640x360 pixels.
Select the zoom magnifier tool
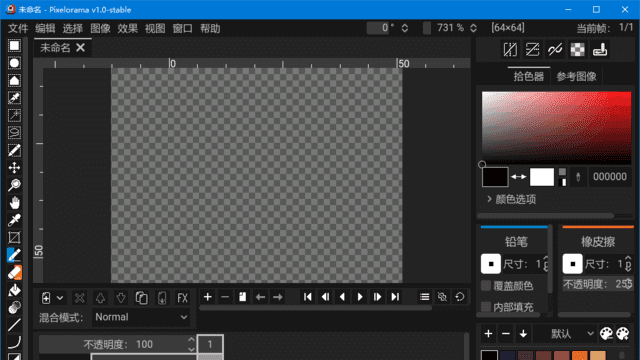pyautogui.click(x=14, y=185)
